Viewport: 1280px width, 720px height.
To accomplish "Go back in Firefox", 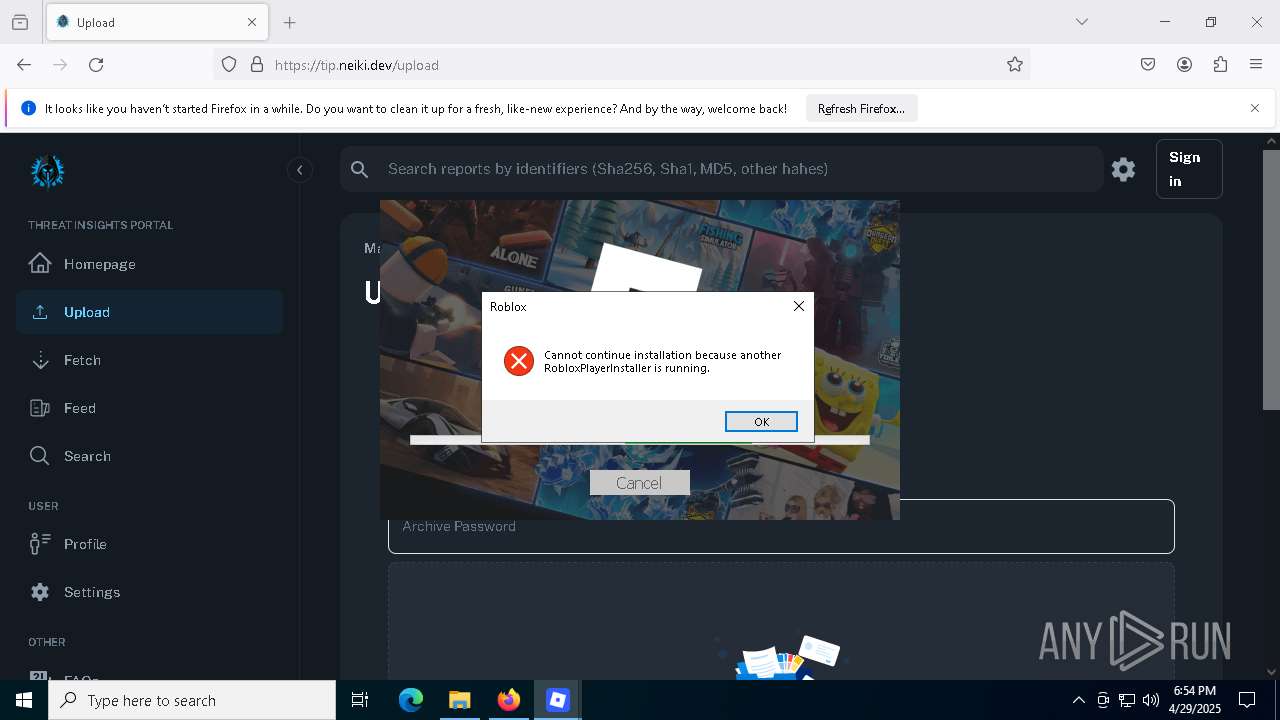I will (24, 64).
